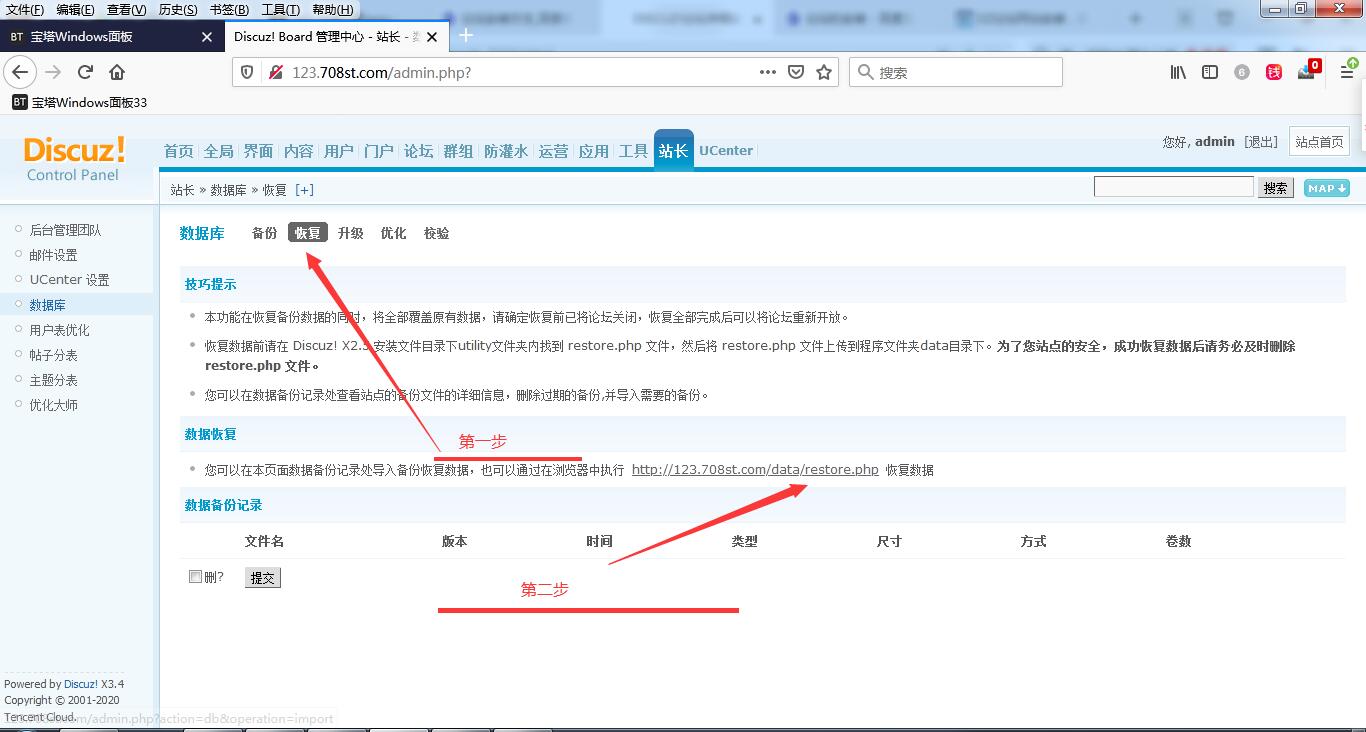1366x732 pixels.
Task: Click the 提交 submit button
Action: [x=263, y=578]
